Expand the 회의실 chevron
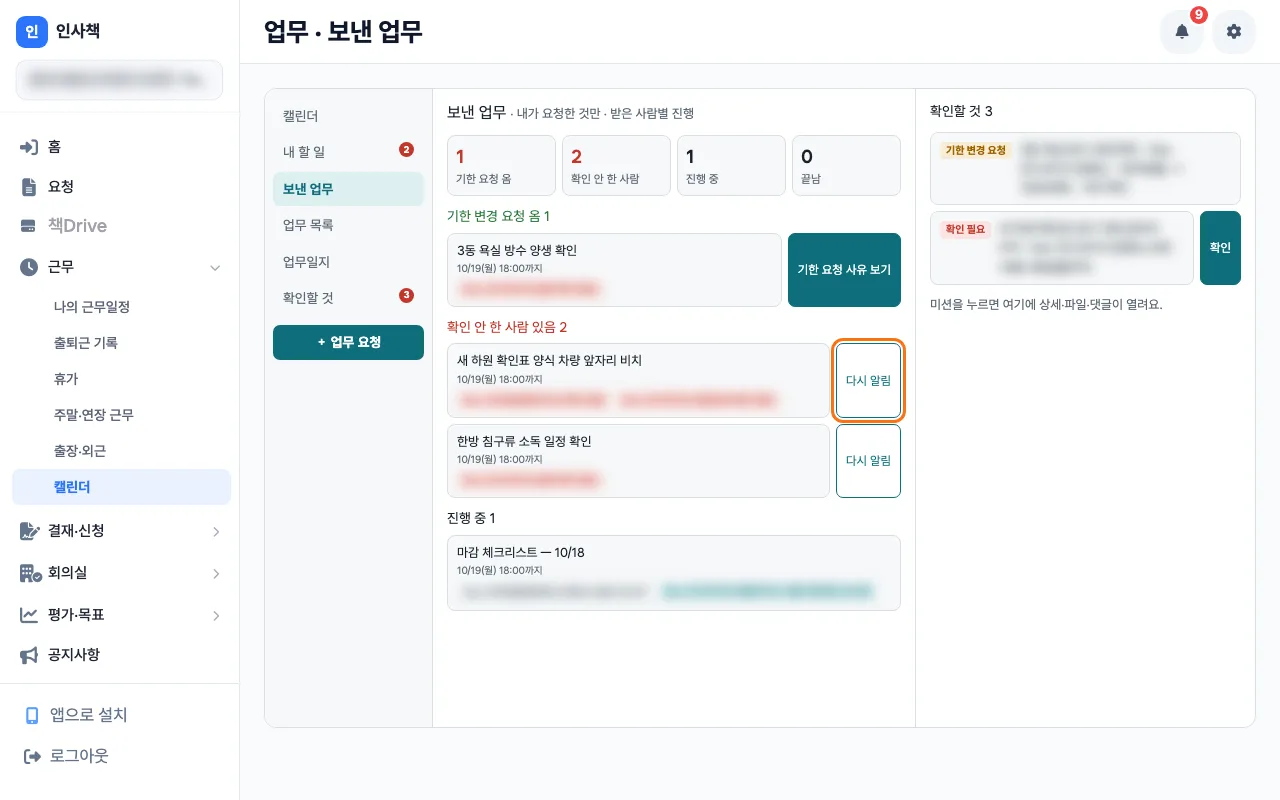 216,573
